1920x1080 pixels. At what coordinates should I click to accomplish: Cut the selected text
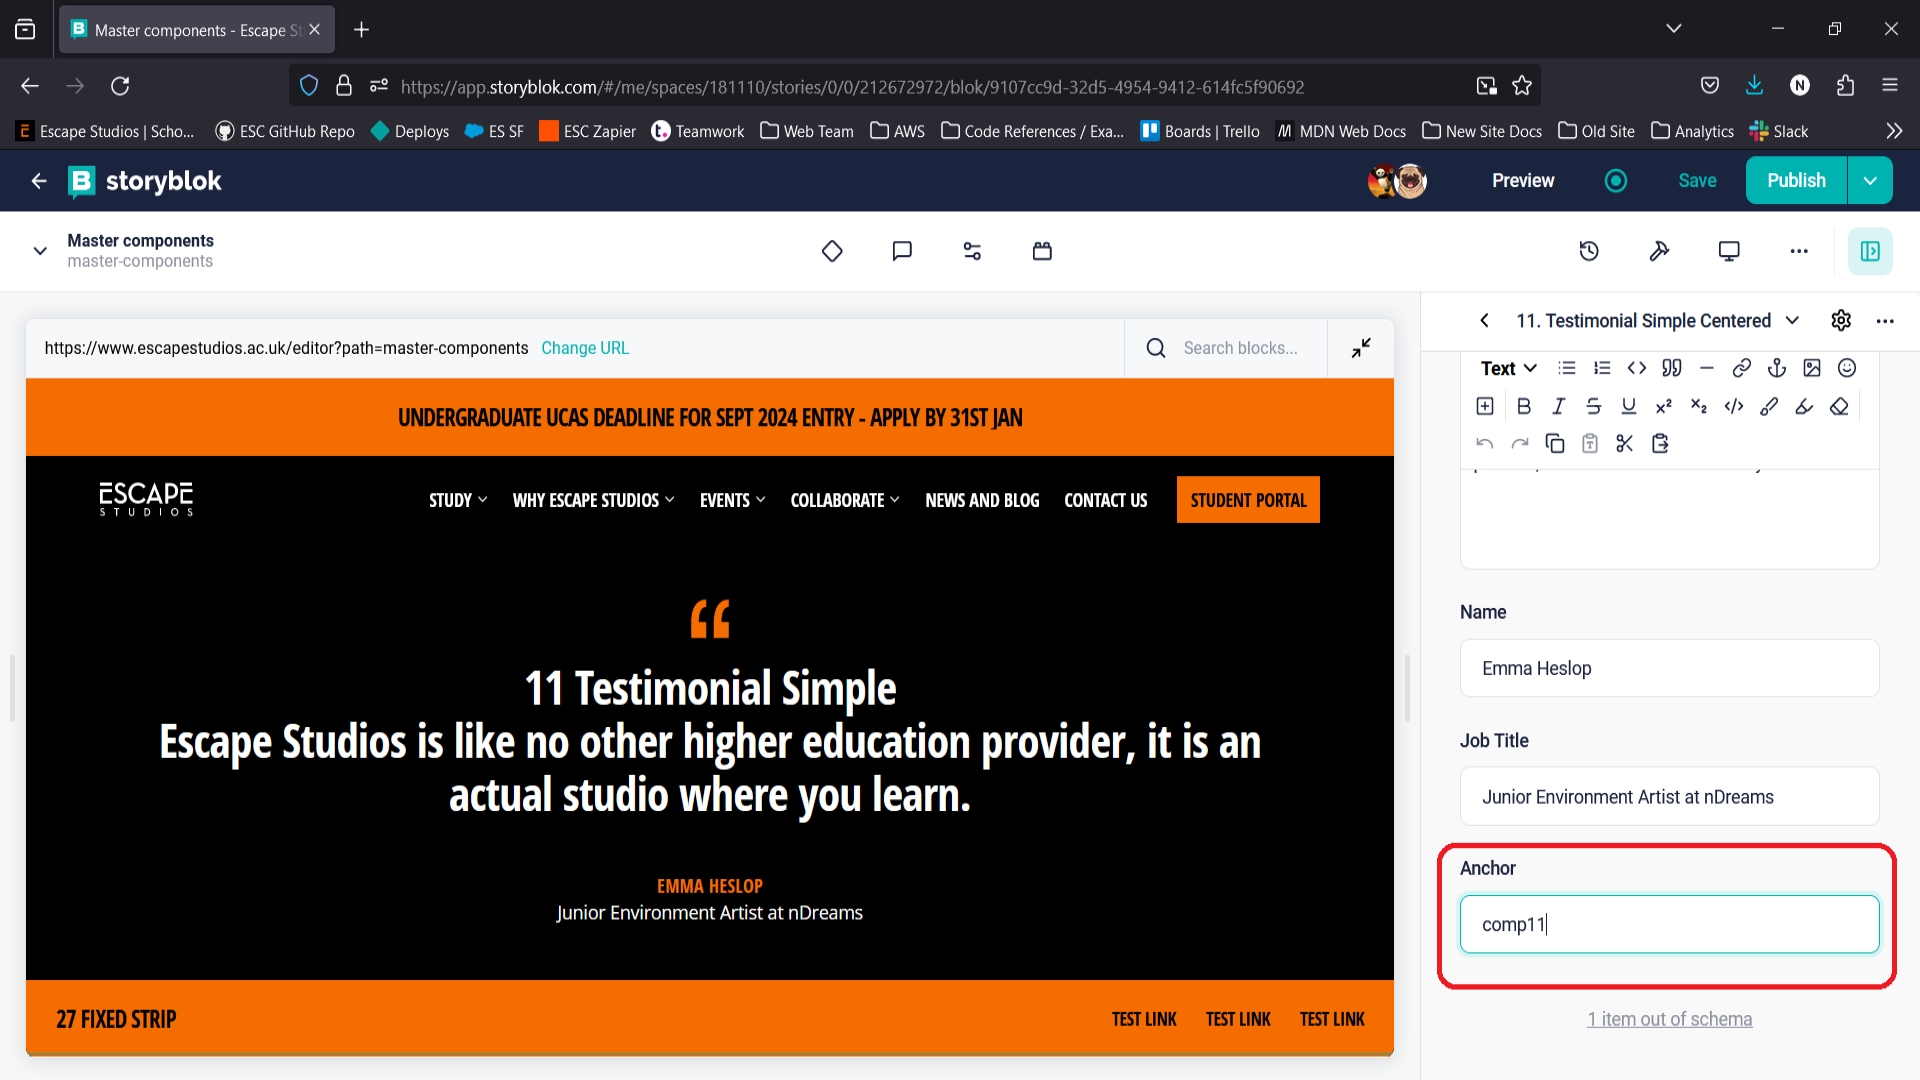click(1625, 443)
